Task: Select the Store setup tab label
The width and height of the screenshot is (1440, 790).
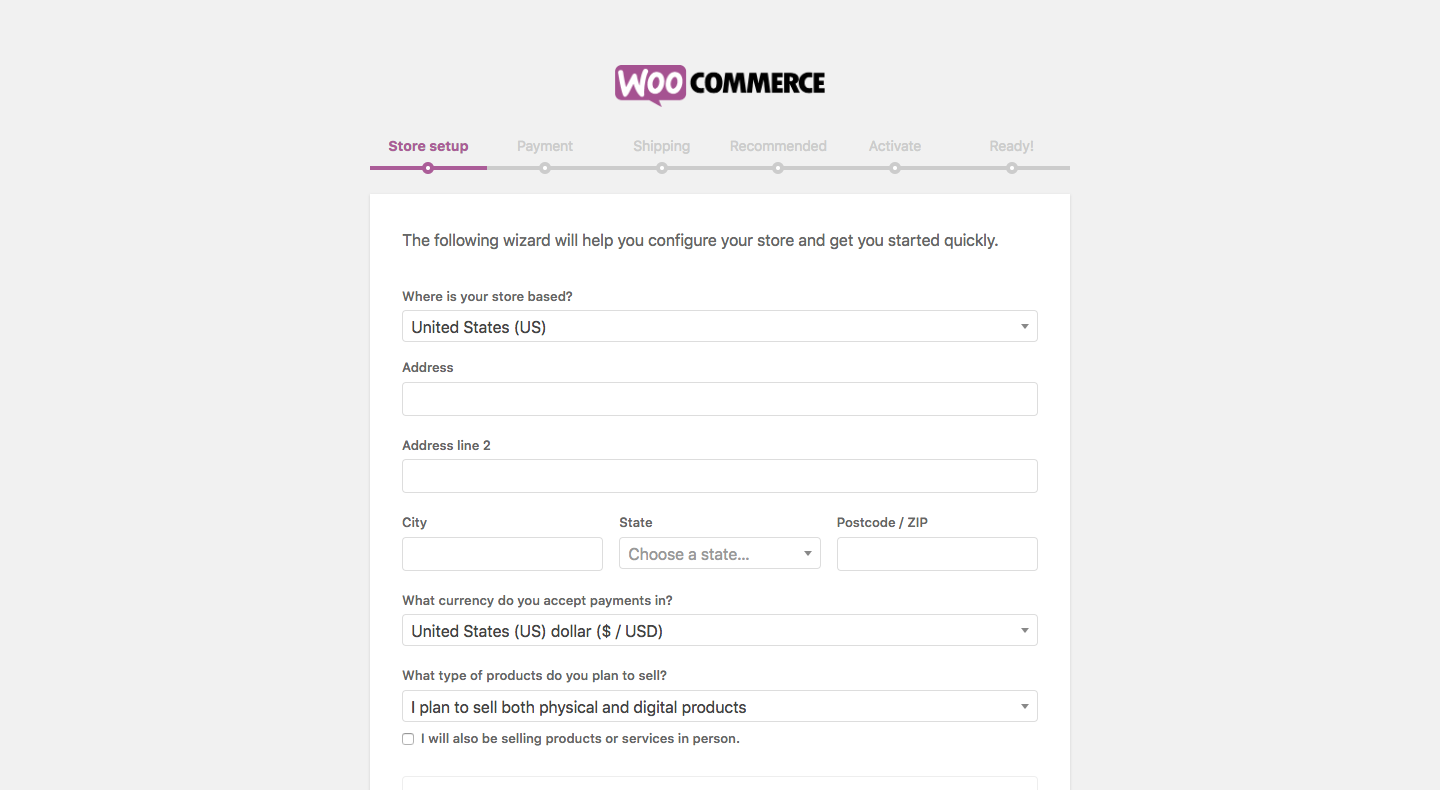Action: point(428,146)
